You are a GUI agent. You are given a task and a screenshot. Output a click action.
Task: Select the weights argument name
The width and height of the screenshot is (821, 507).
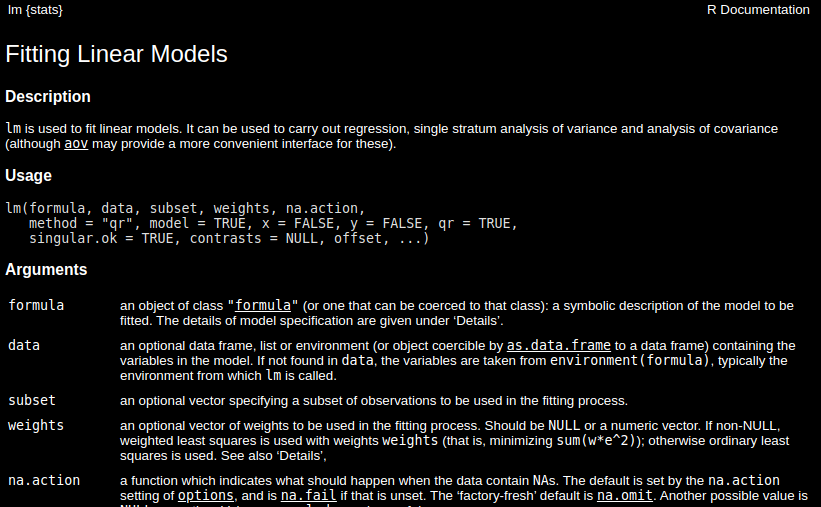(36, 425)
